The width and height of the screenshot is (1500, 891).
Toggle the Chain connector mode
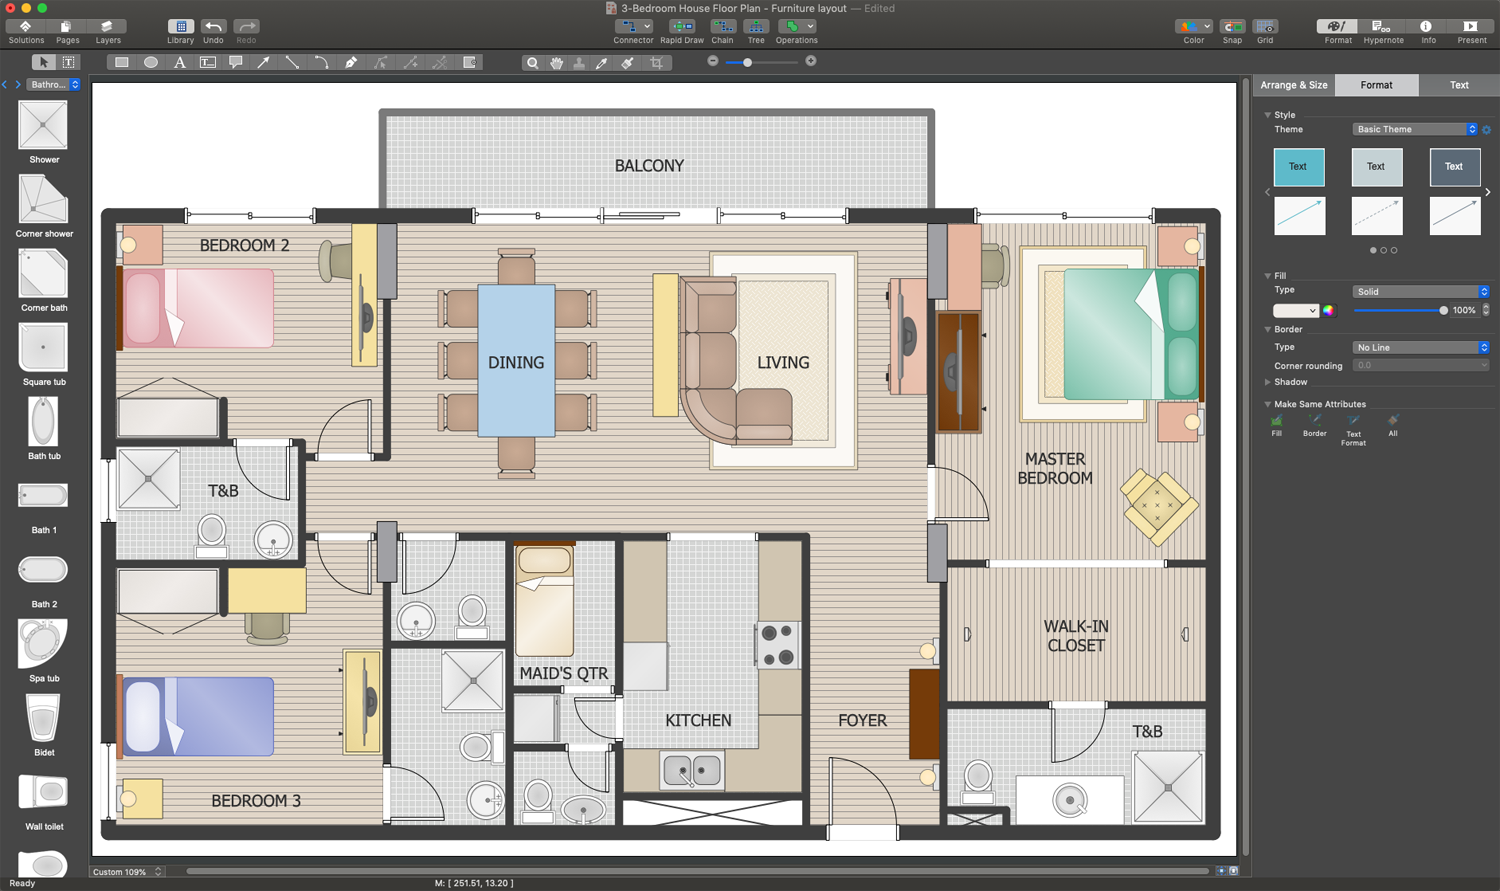coord(723,27)
